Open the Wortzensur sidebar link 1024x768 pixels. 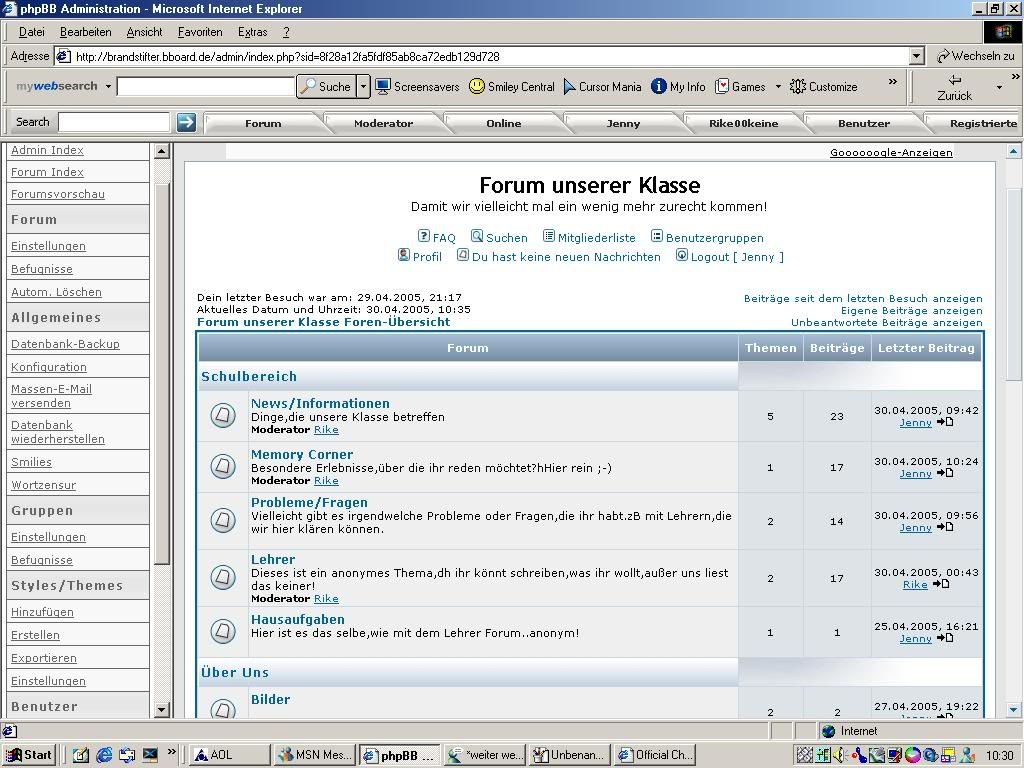pyautogui.click(x=43, y=485)
